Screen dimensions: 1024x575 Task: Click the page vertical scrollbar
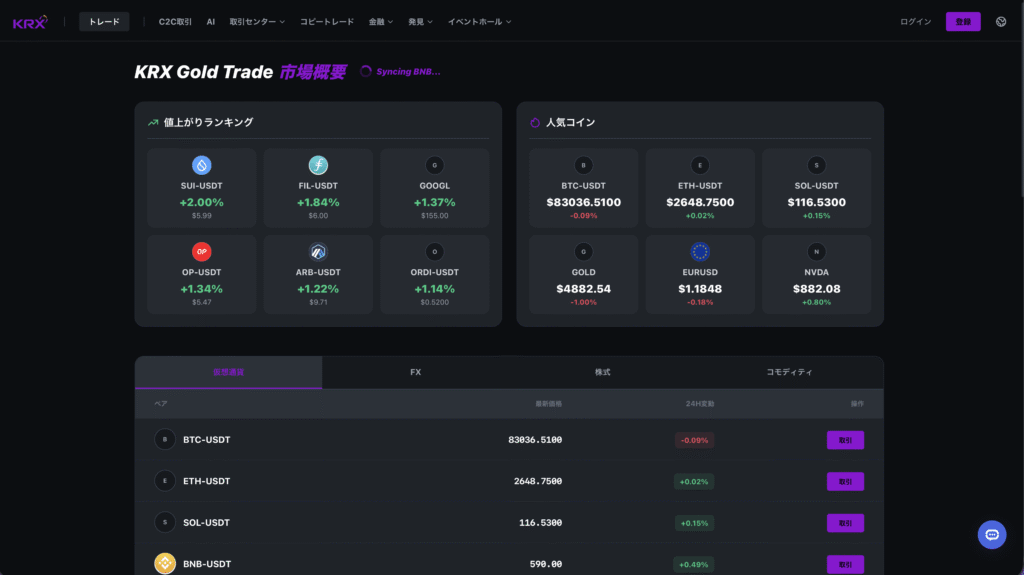tap(1021, 98)
